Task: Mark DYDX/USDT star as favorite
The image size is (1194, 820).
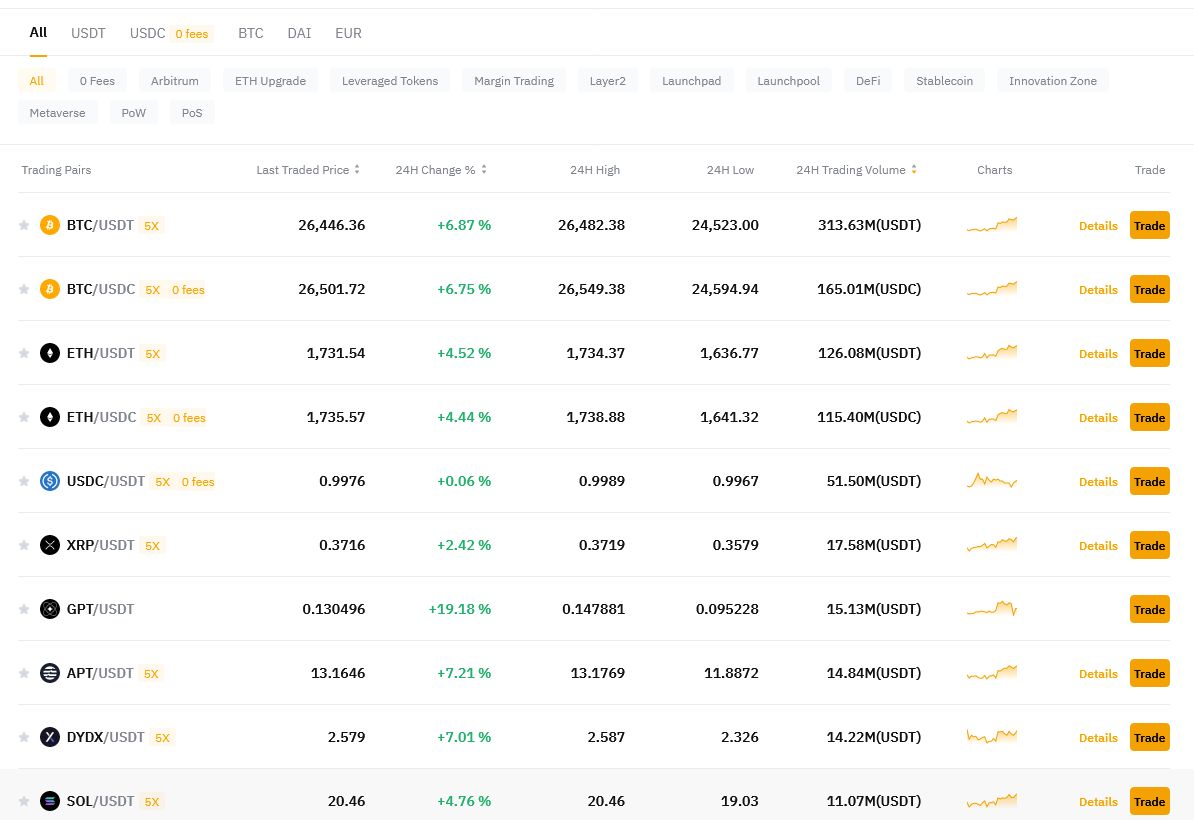Action: click(24, 737)
